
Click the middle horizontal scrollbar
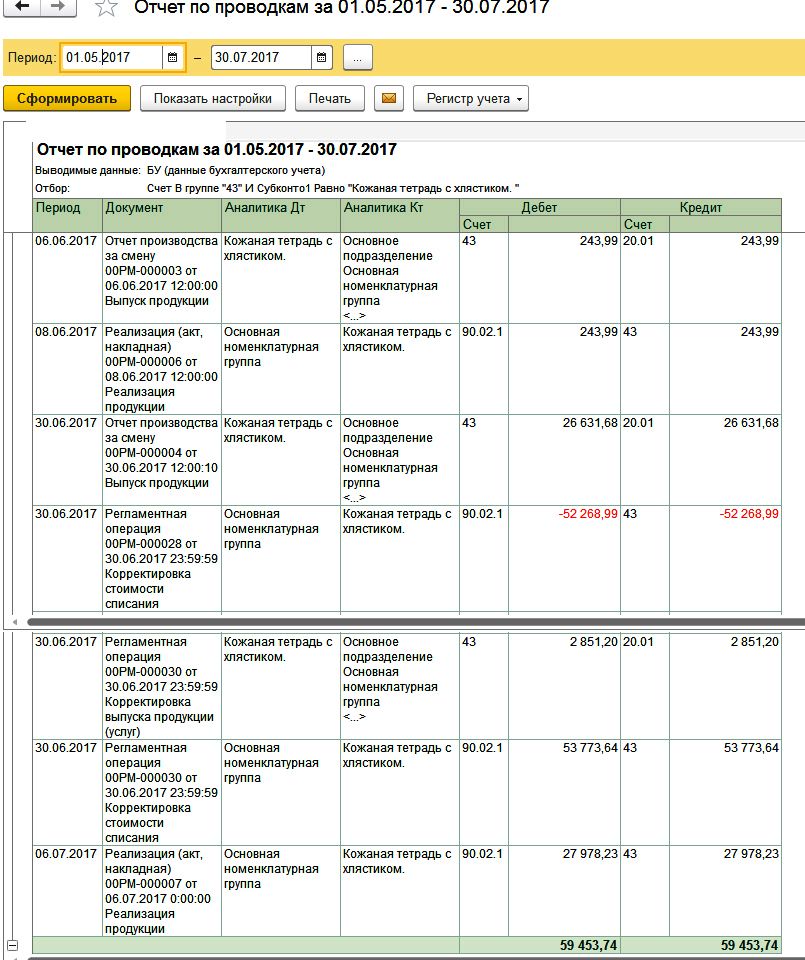coord(400,622)
